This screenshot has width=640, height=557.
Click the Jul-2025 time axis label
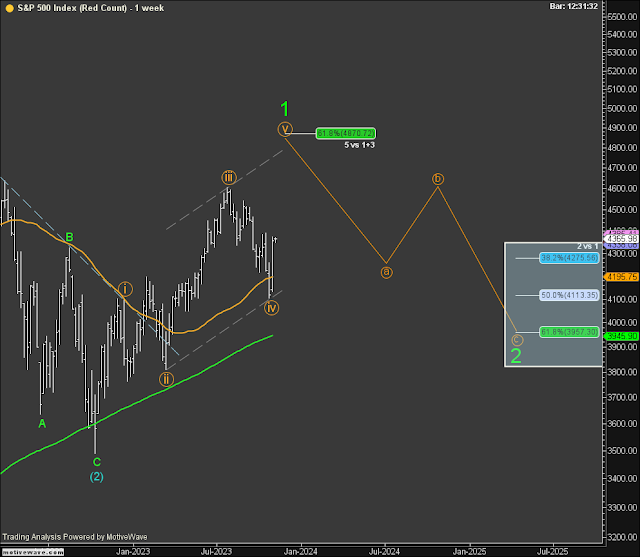pos(553,552)
